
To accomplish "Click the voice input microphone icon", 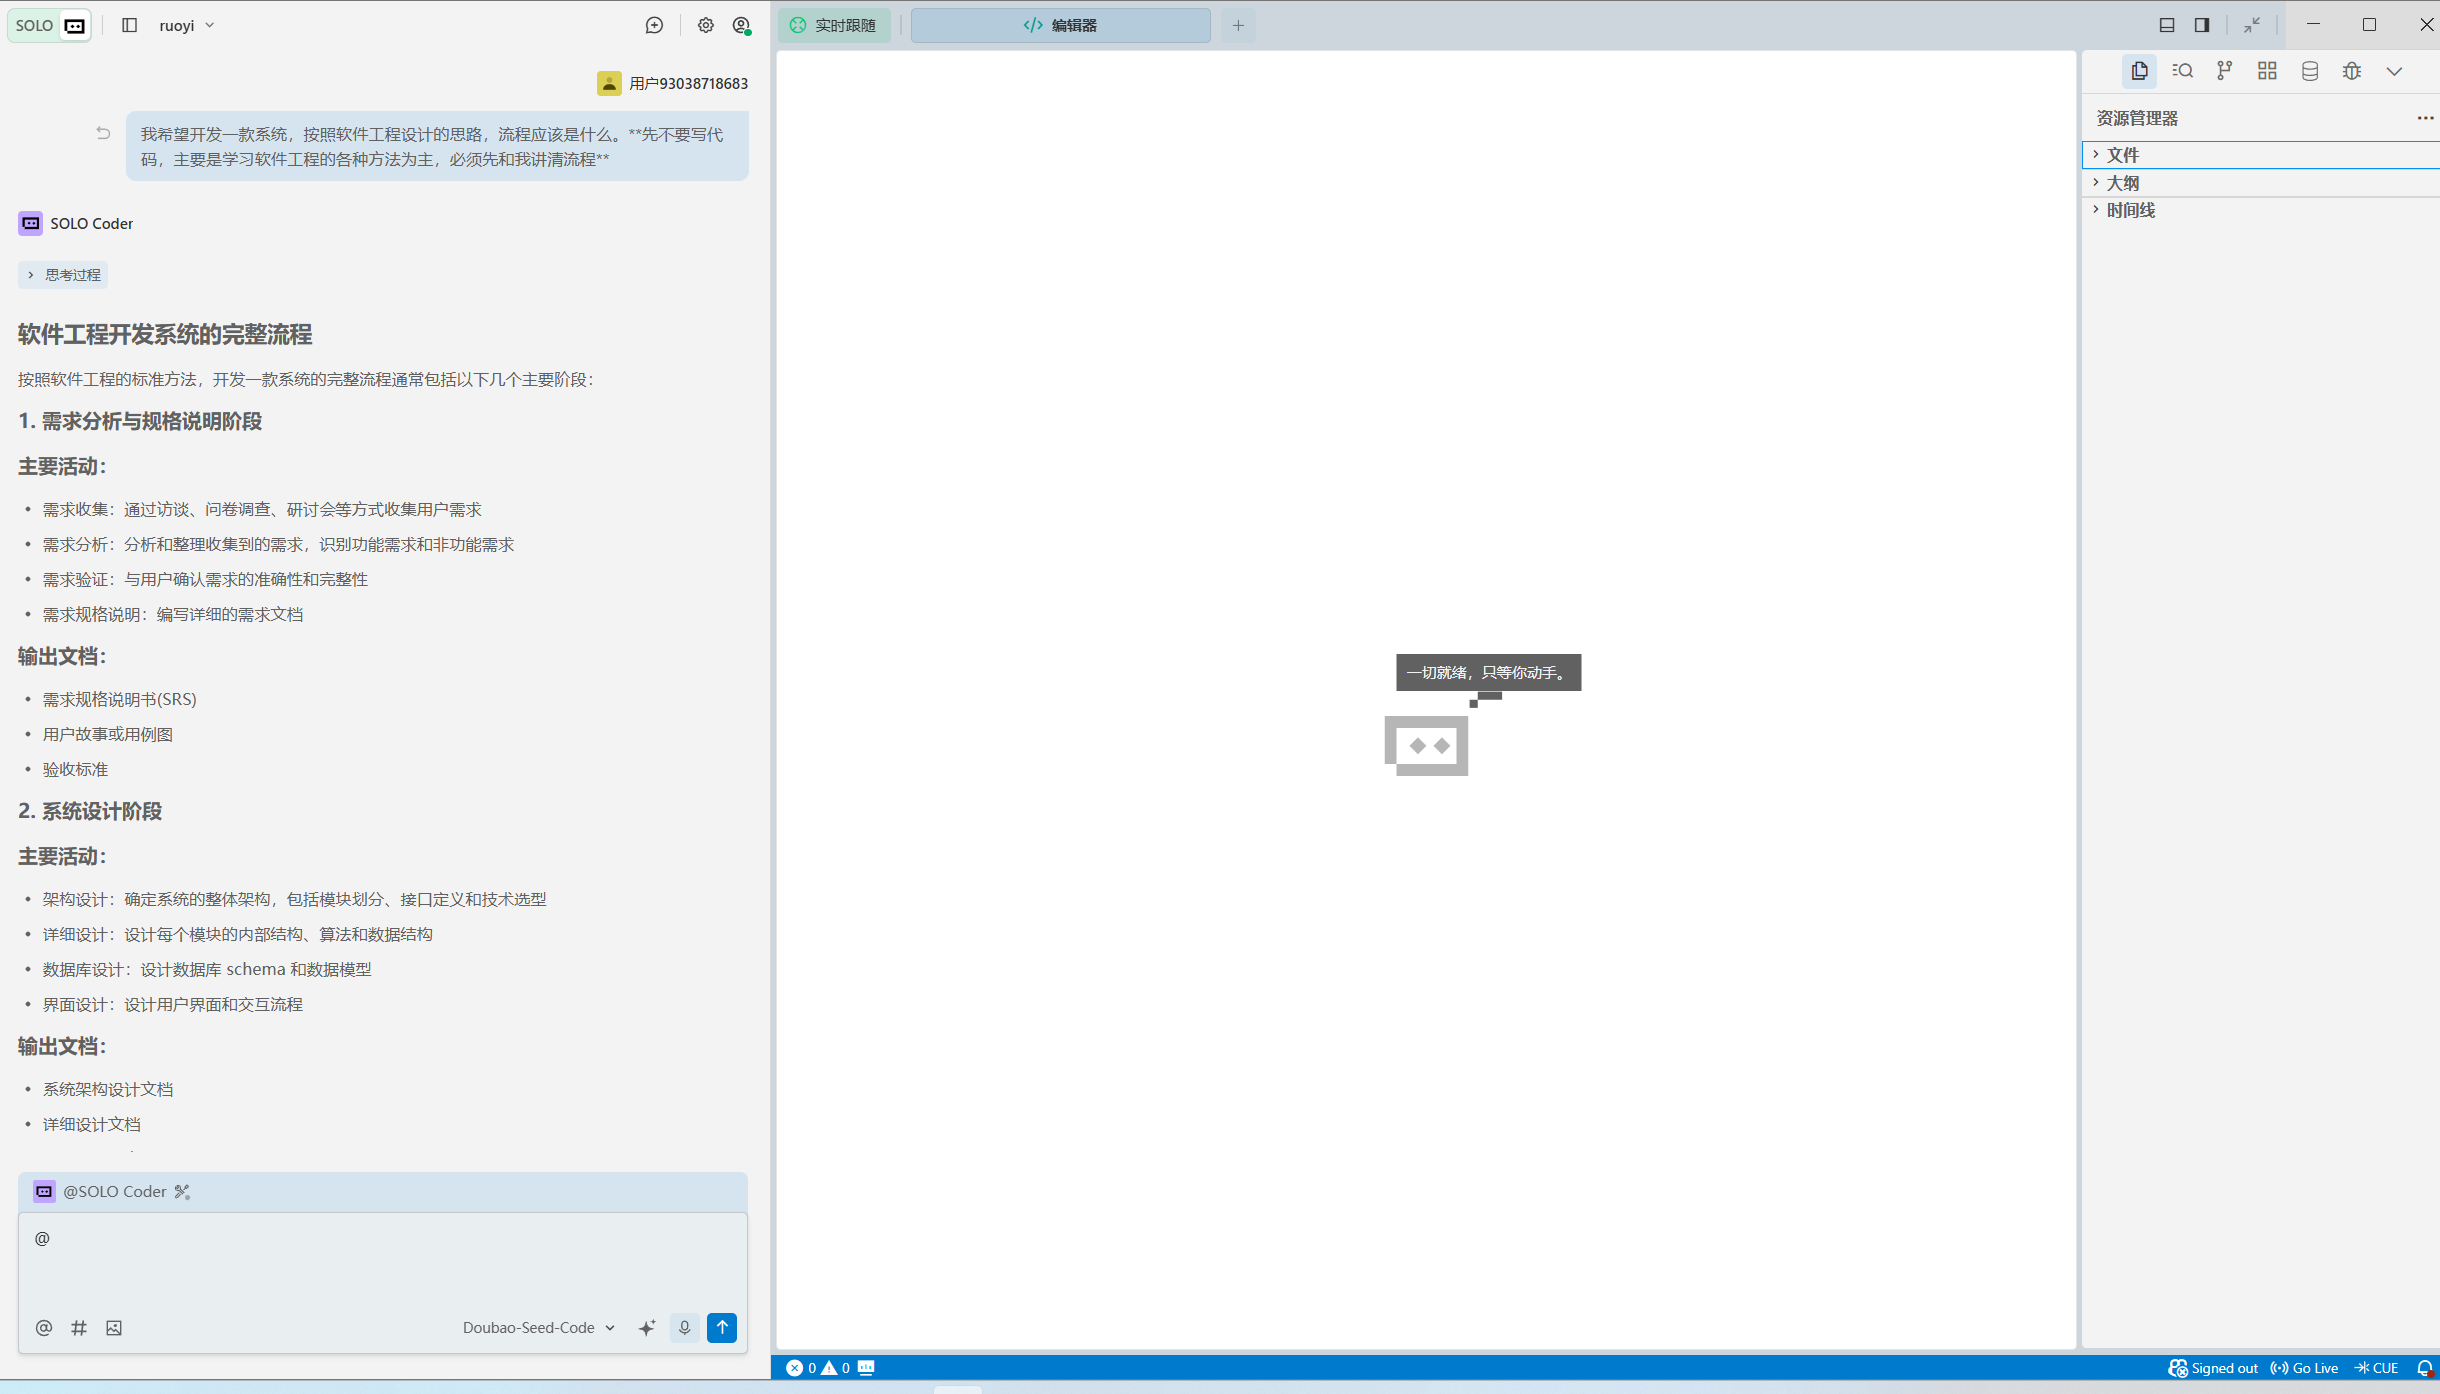I will point(684,1328).
